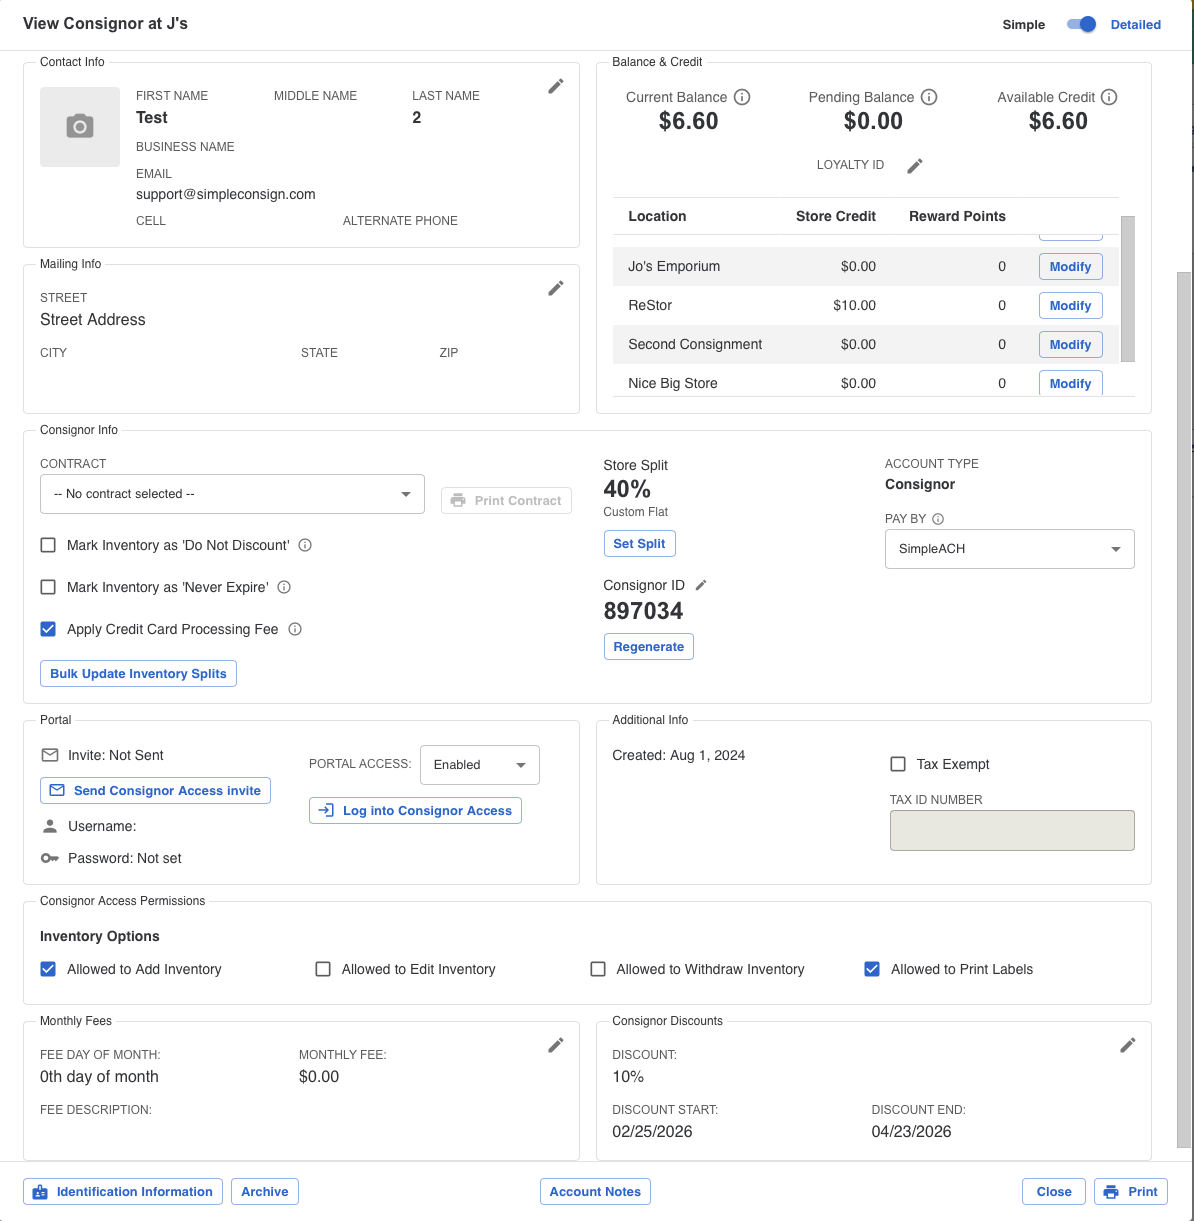Viewport: 1194px width, 1221px height.
Task: Edit Mailing Info with pencil icon
Action: 556,288
